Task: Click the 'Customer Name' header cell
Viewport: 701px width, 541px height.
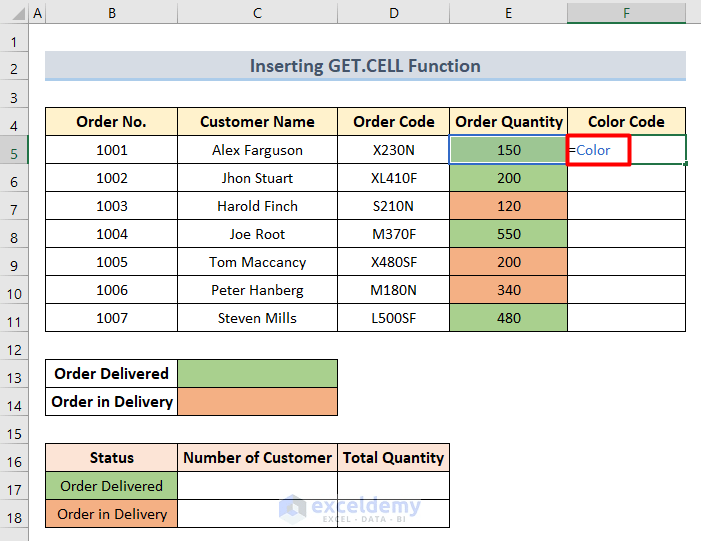Action: [x=257, y=122]
